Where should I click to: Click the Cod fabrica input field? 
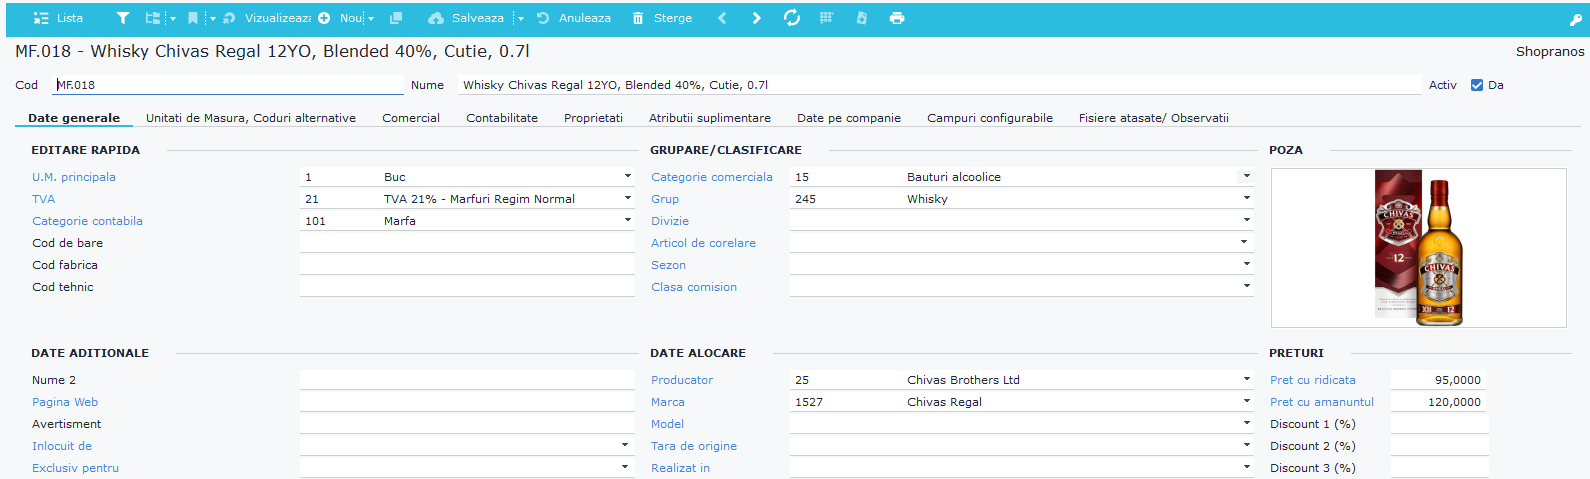467,265
